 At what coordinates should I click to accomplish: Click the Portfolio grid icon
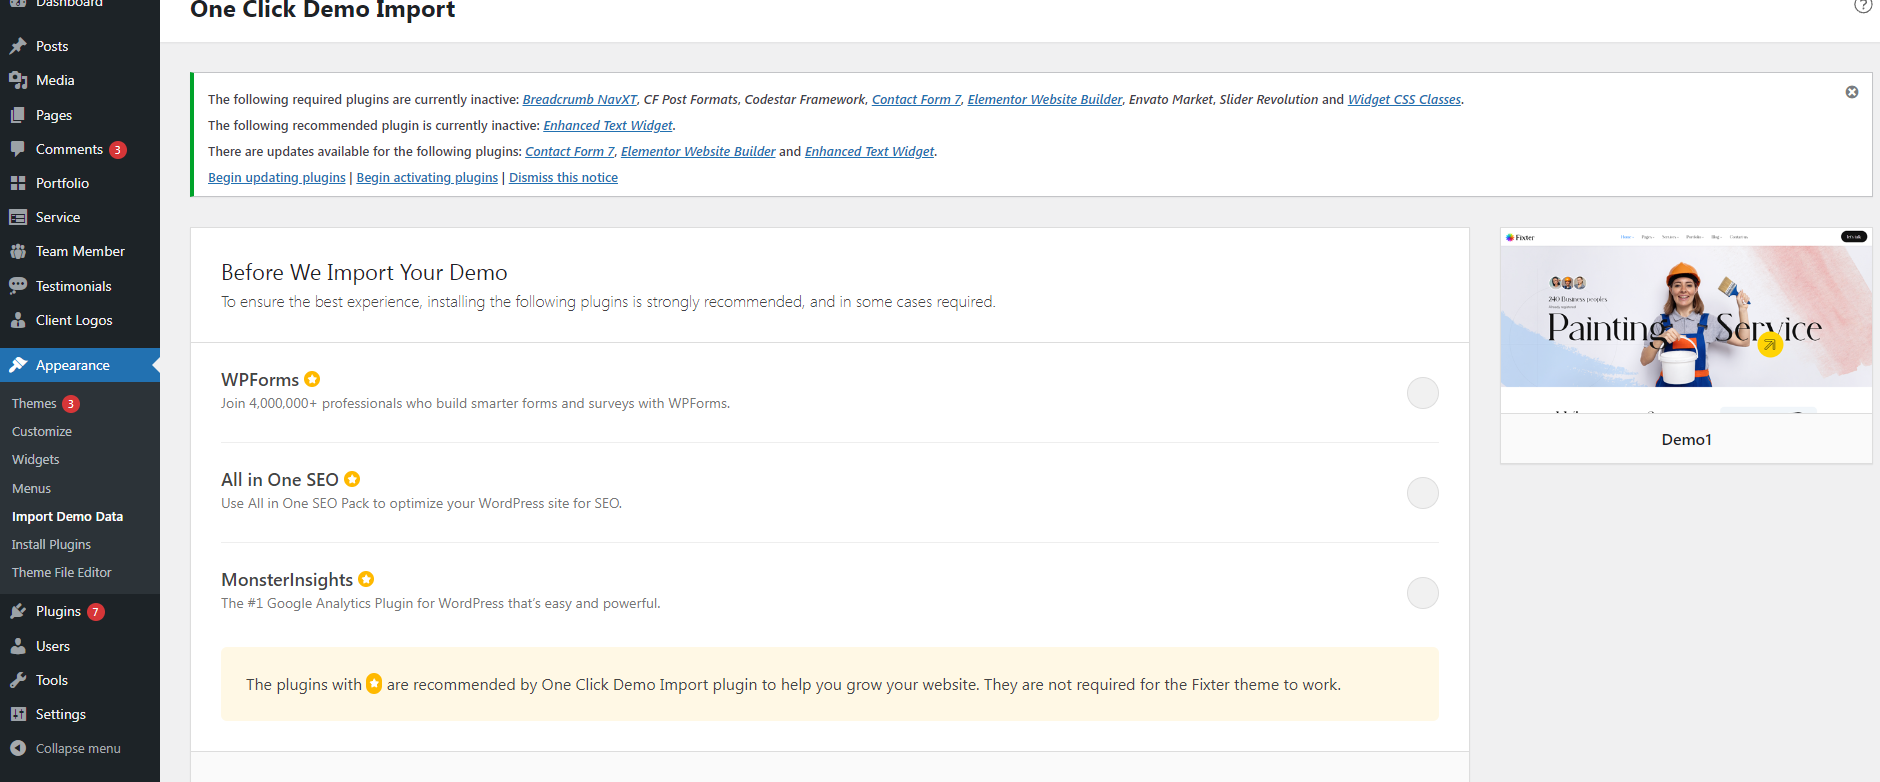pos(18,183)
